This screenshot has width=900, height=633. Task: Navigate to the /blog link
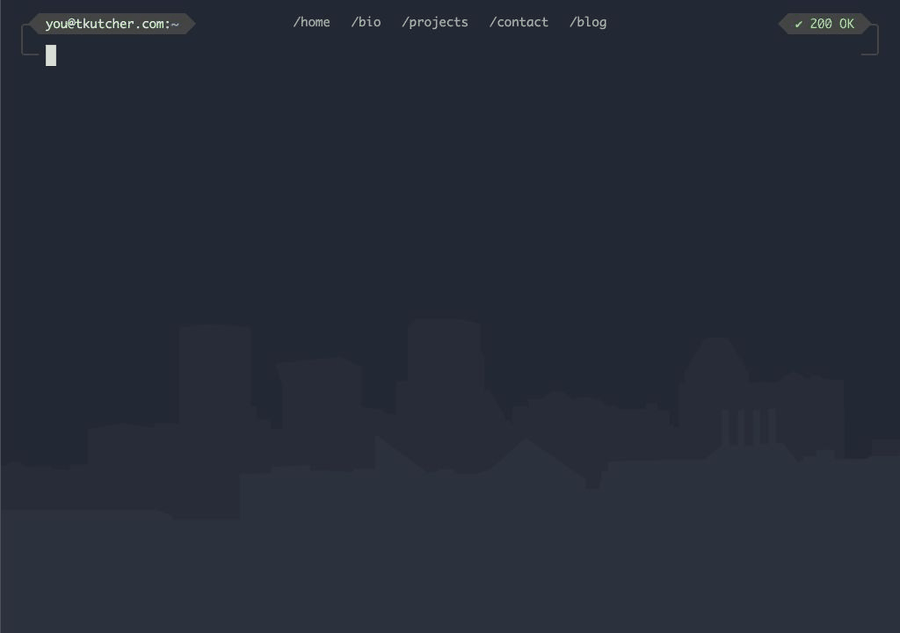point(588,22)
